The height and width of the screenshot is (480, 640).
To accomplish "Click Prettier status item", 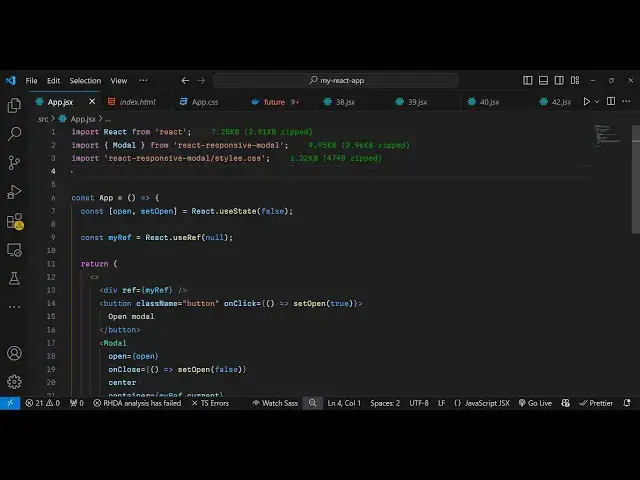I will [x=596, y=403].
